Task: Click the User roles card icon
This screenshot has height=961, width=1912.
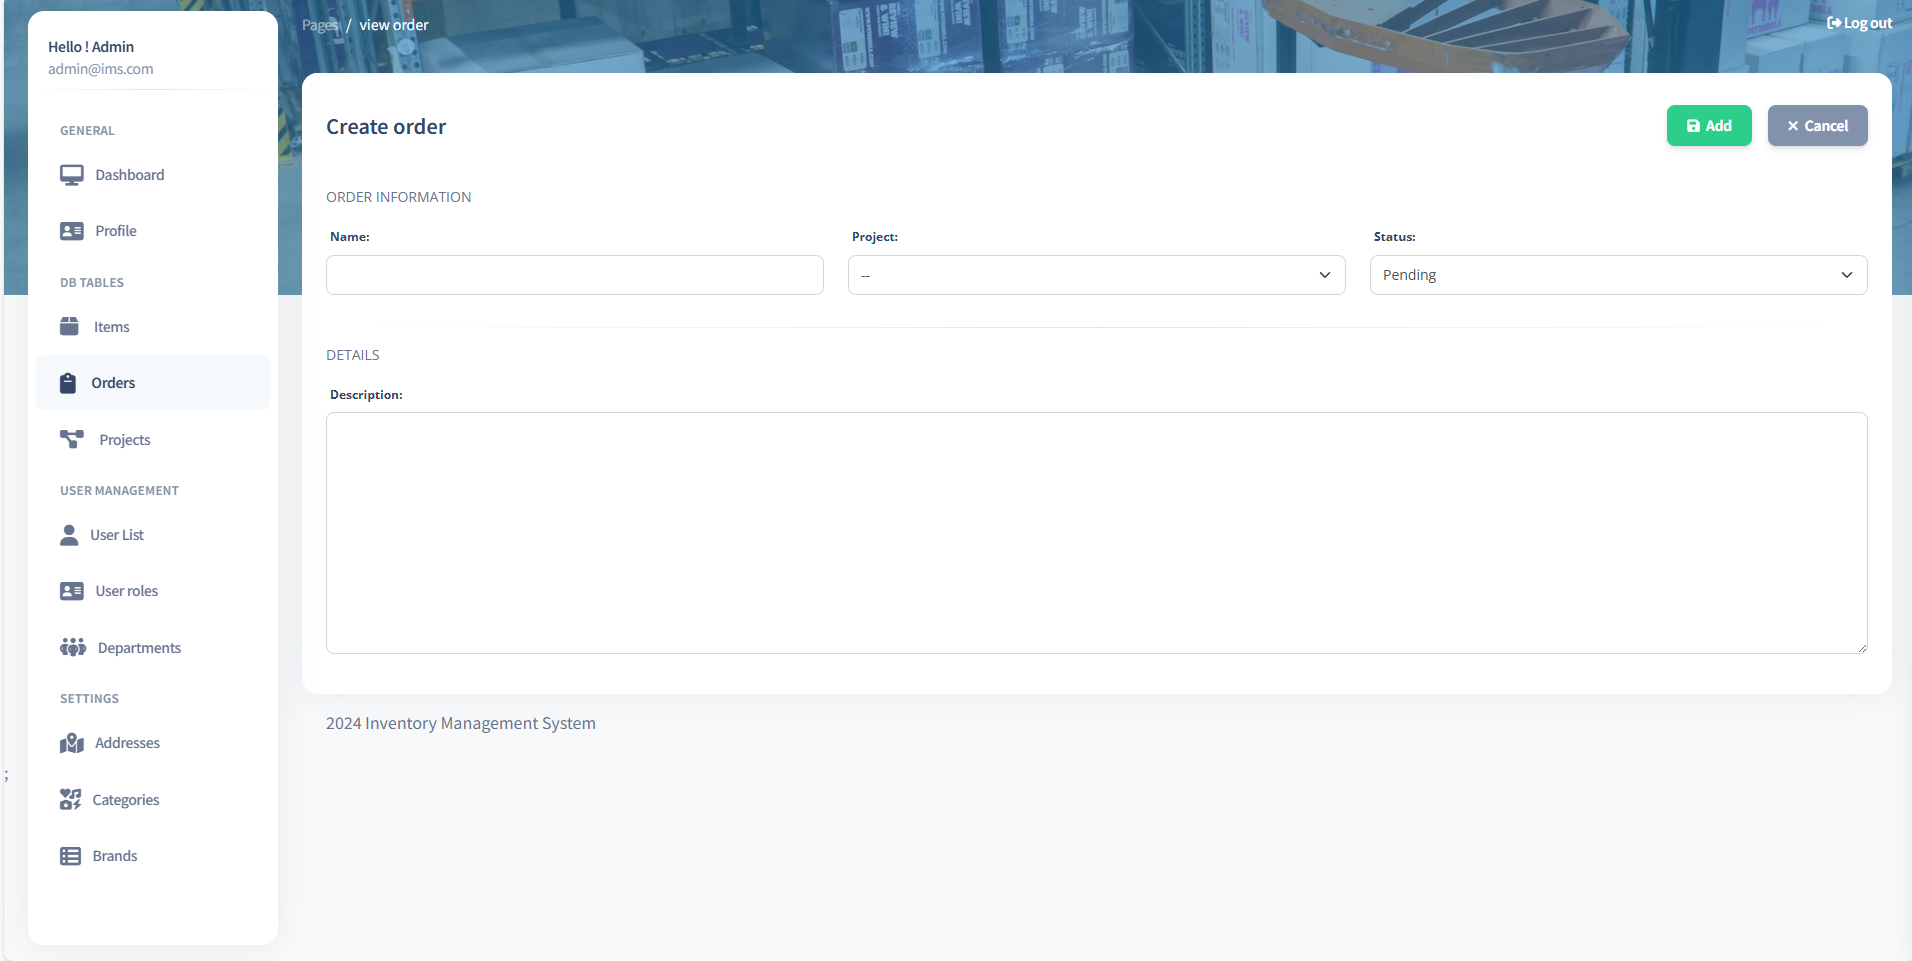Action: tap(71, 591)
